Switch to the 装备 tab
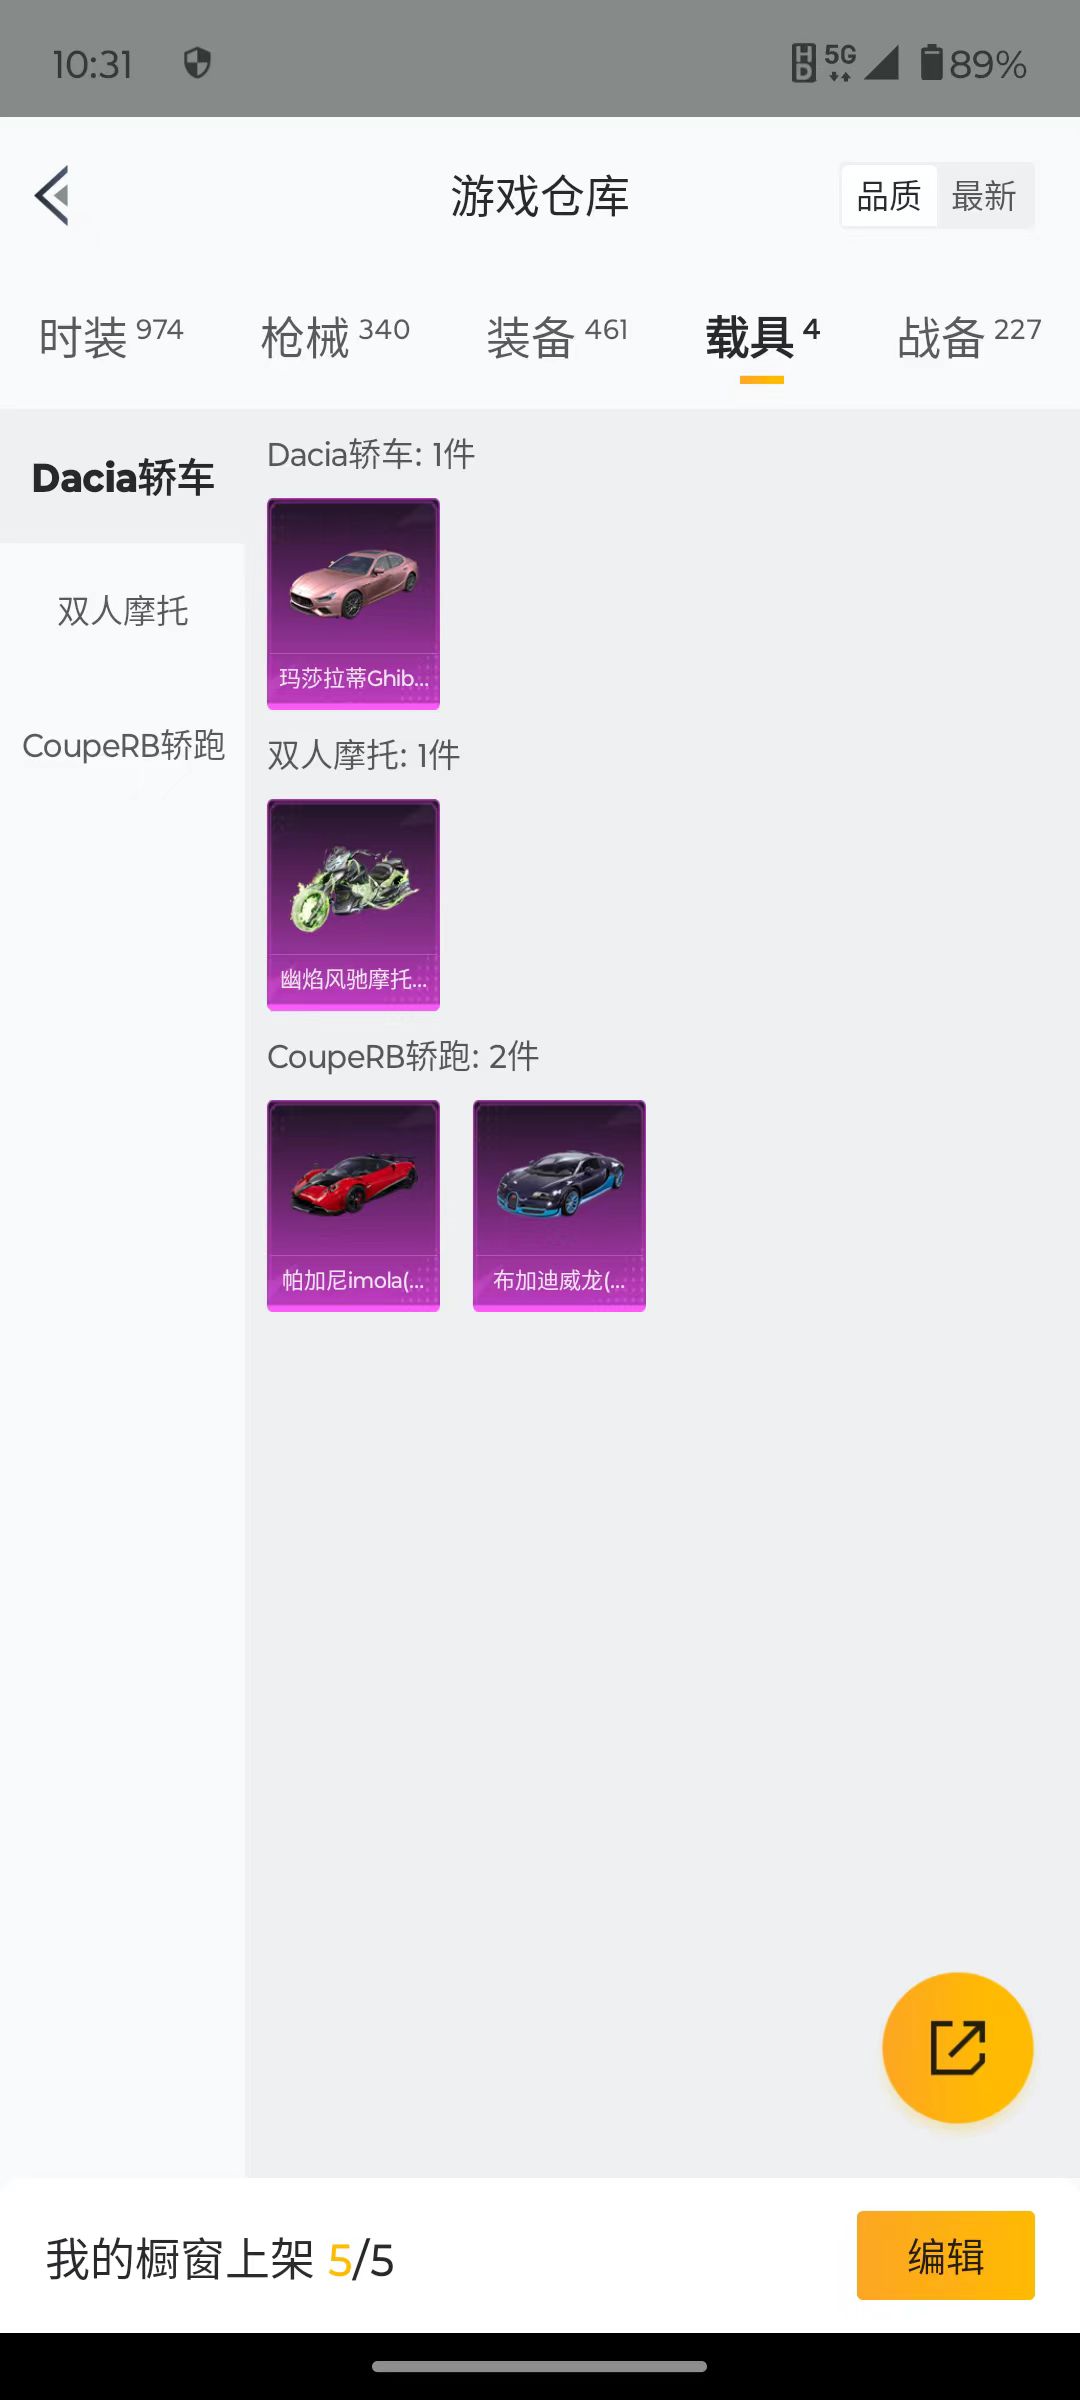 (557, 337)
